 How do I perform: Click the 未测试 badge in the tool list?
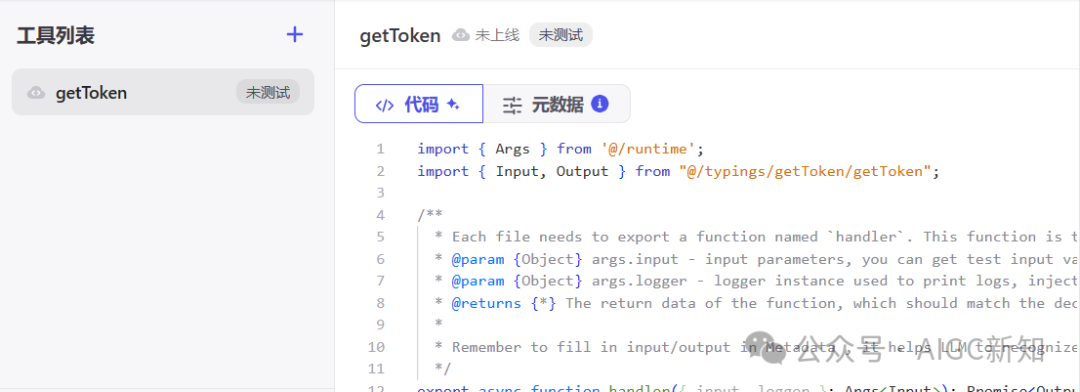point(268,92)
